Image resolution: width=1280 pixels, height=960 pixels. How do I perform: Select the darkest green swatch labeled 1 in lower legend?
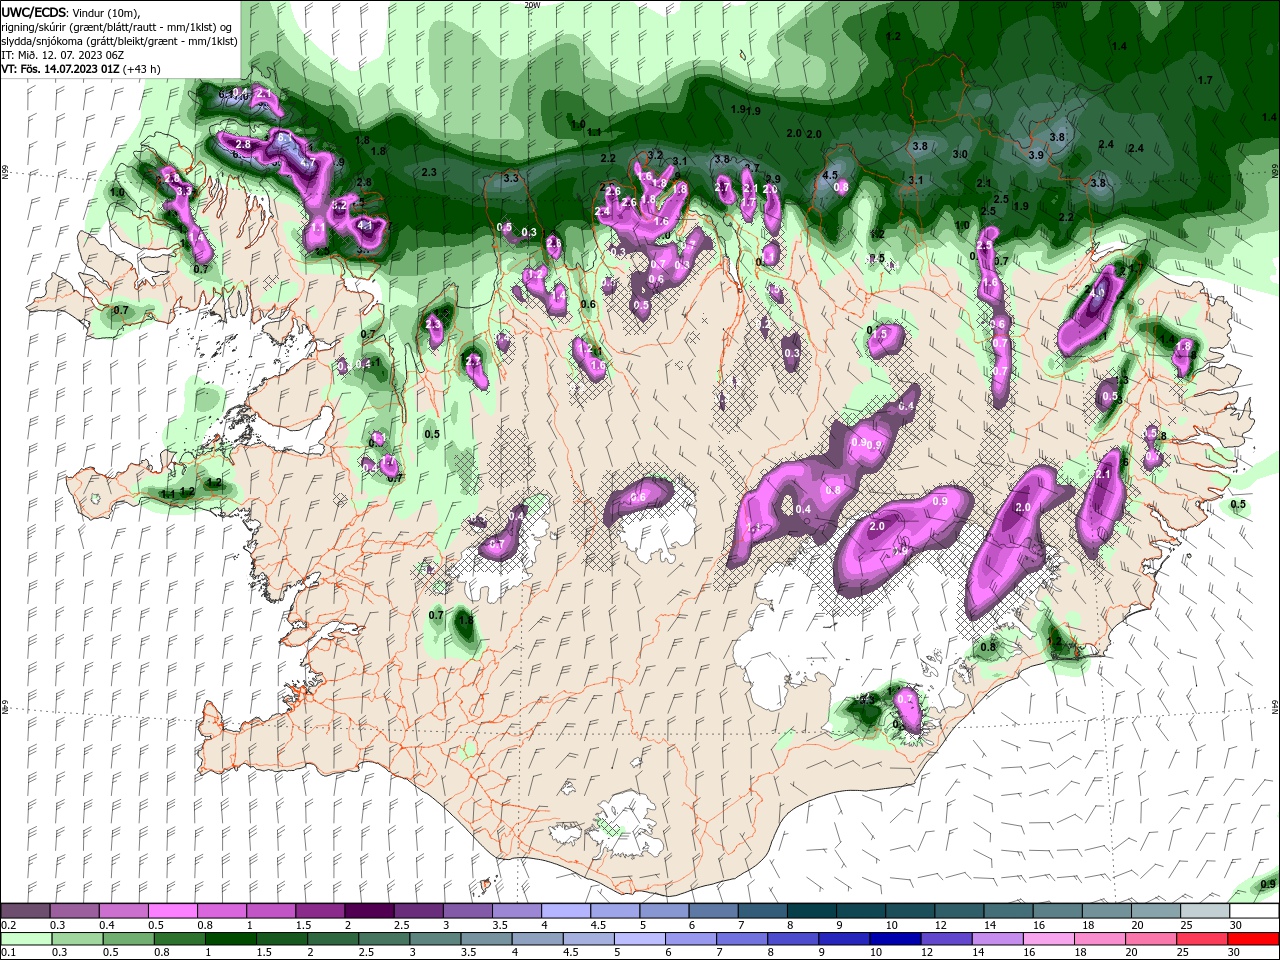(230, 938)
